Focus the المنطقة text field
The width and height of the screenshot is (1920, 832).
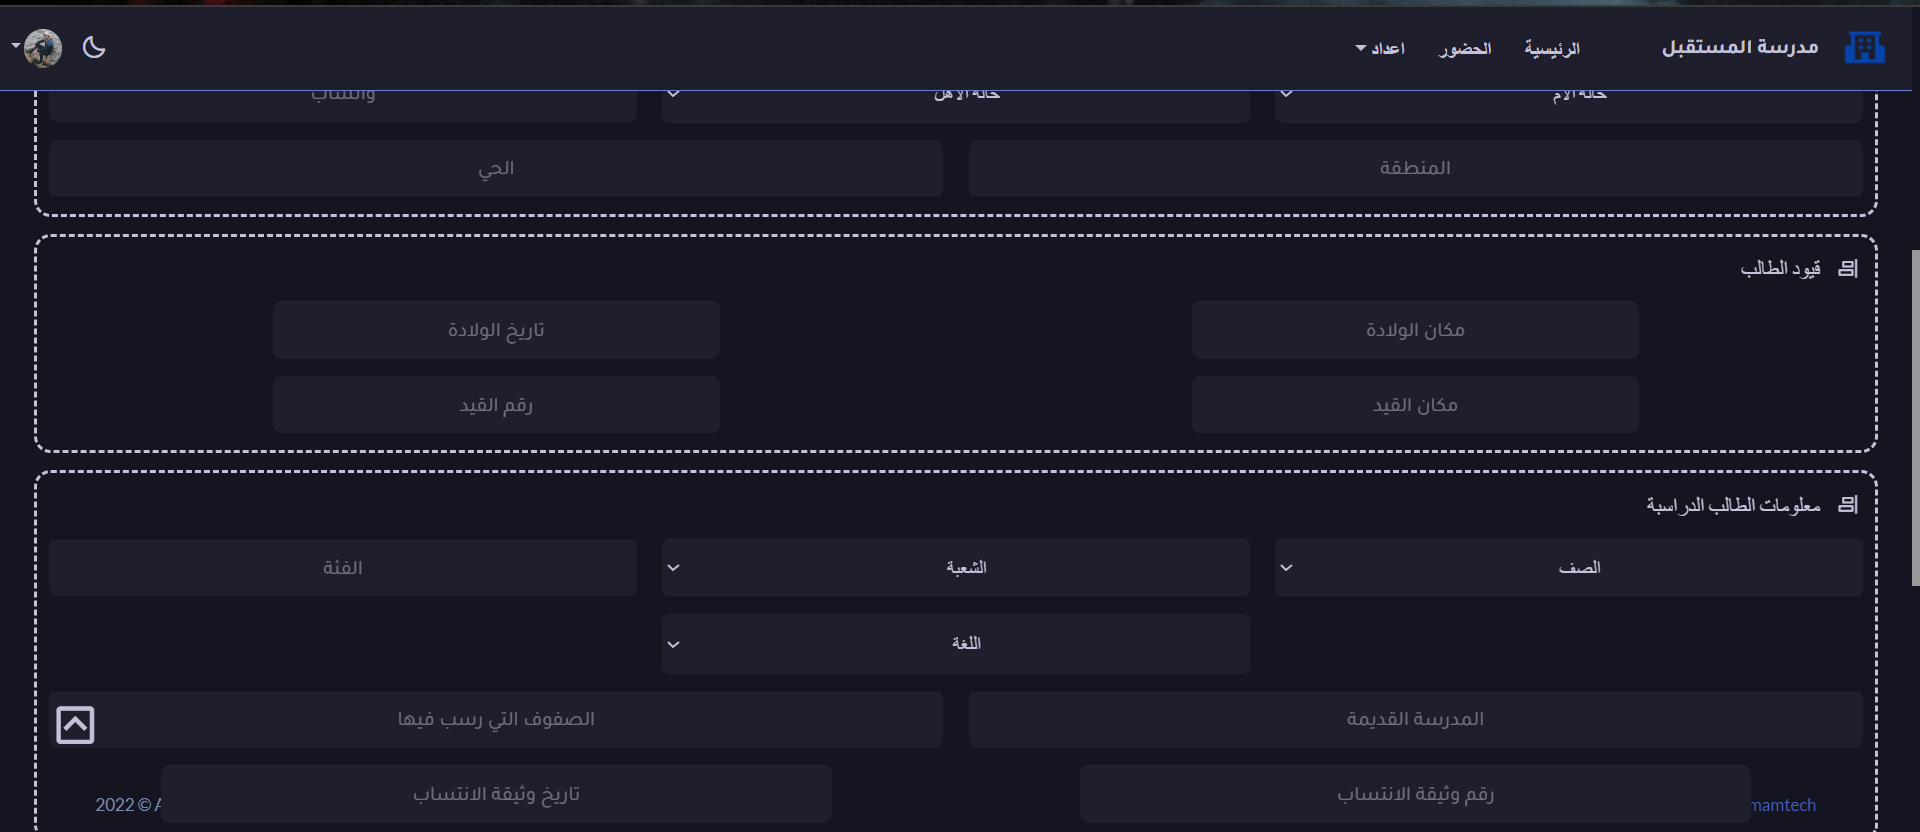pos(1415,168)
